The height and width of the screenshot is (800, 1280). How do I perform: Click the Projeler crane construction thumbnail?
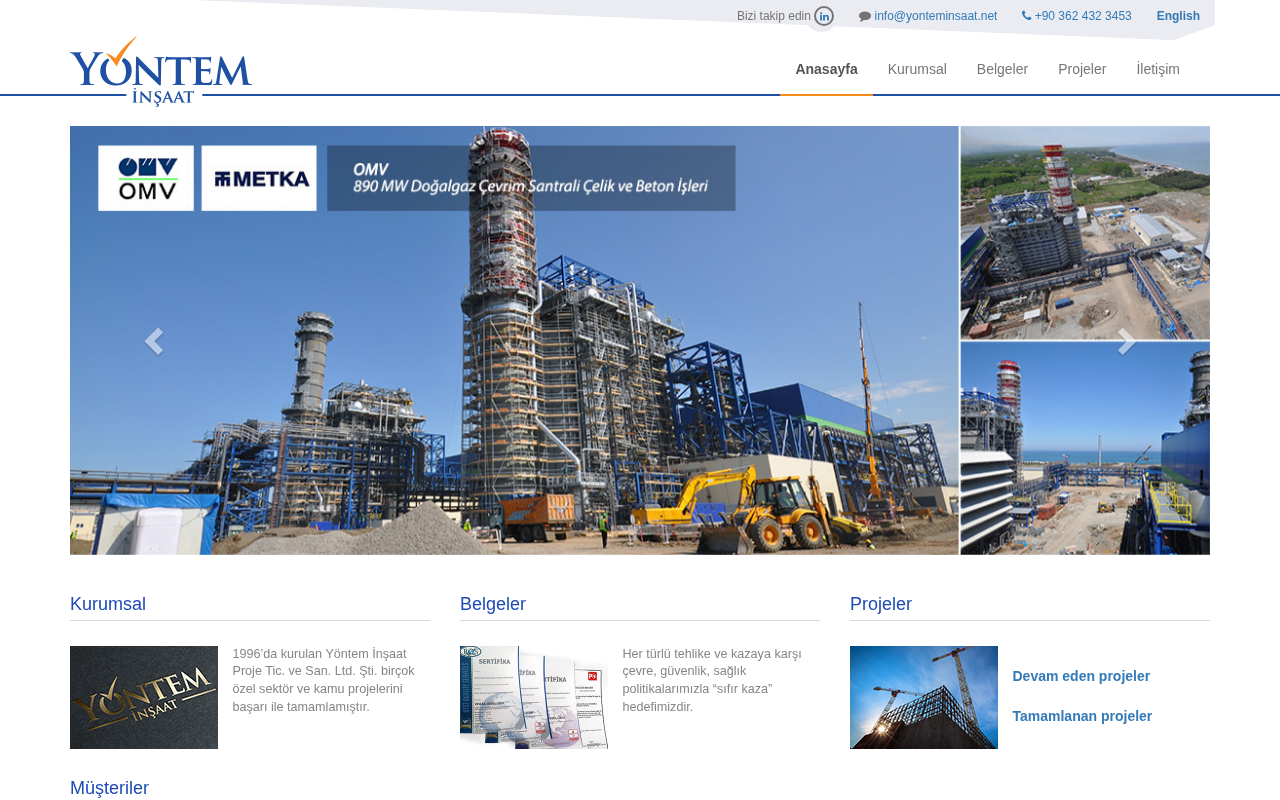tap(924, 697)
